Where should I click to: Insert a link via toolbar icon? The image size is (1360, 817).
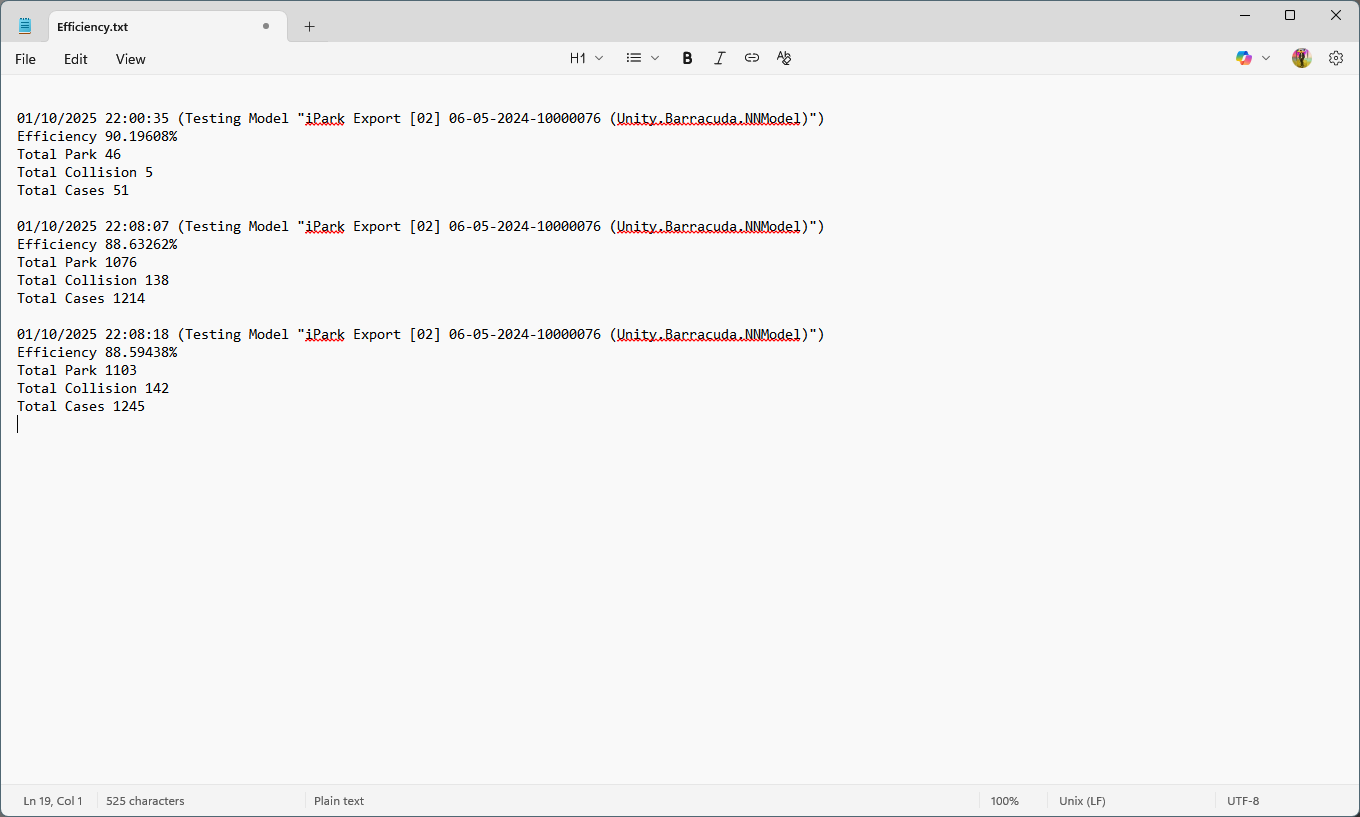pos(752,58)
